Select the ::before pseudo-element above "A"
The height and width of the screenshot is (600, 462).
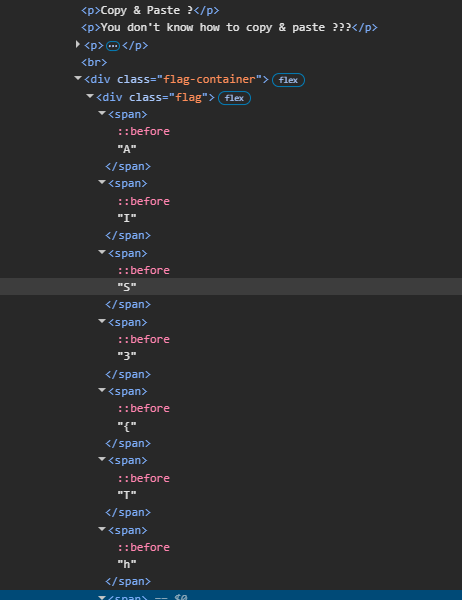144,131
